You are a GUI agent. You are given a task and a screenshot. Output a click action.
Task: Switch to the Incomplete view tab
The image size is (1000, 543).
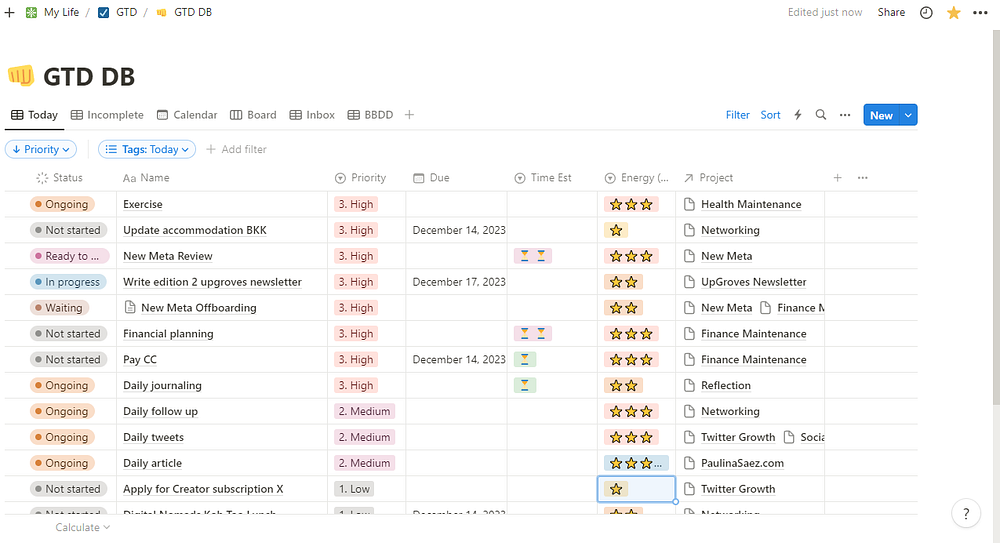pyautogui.click(x=107, y=115)
